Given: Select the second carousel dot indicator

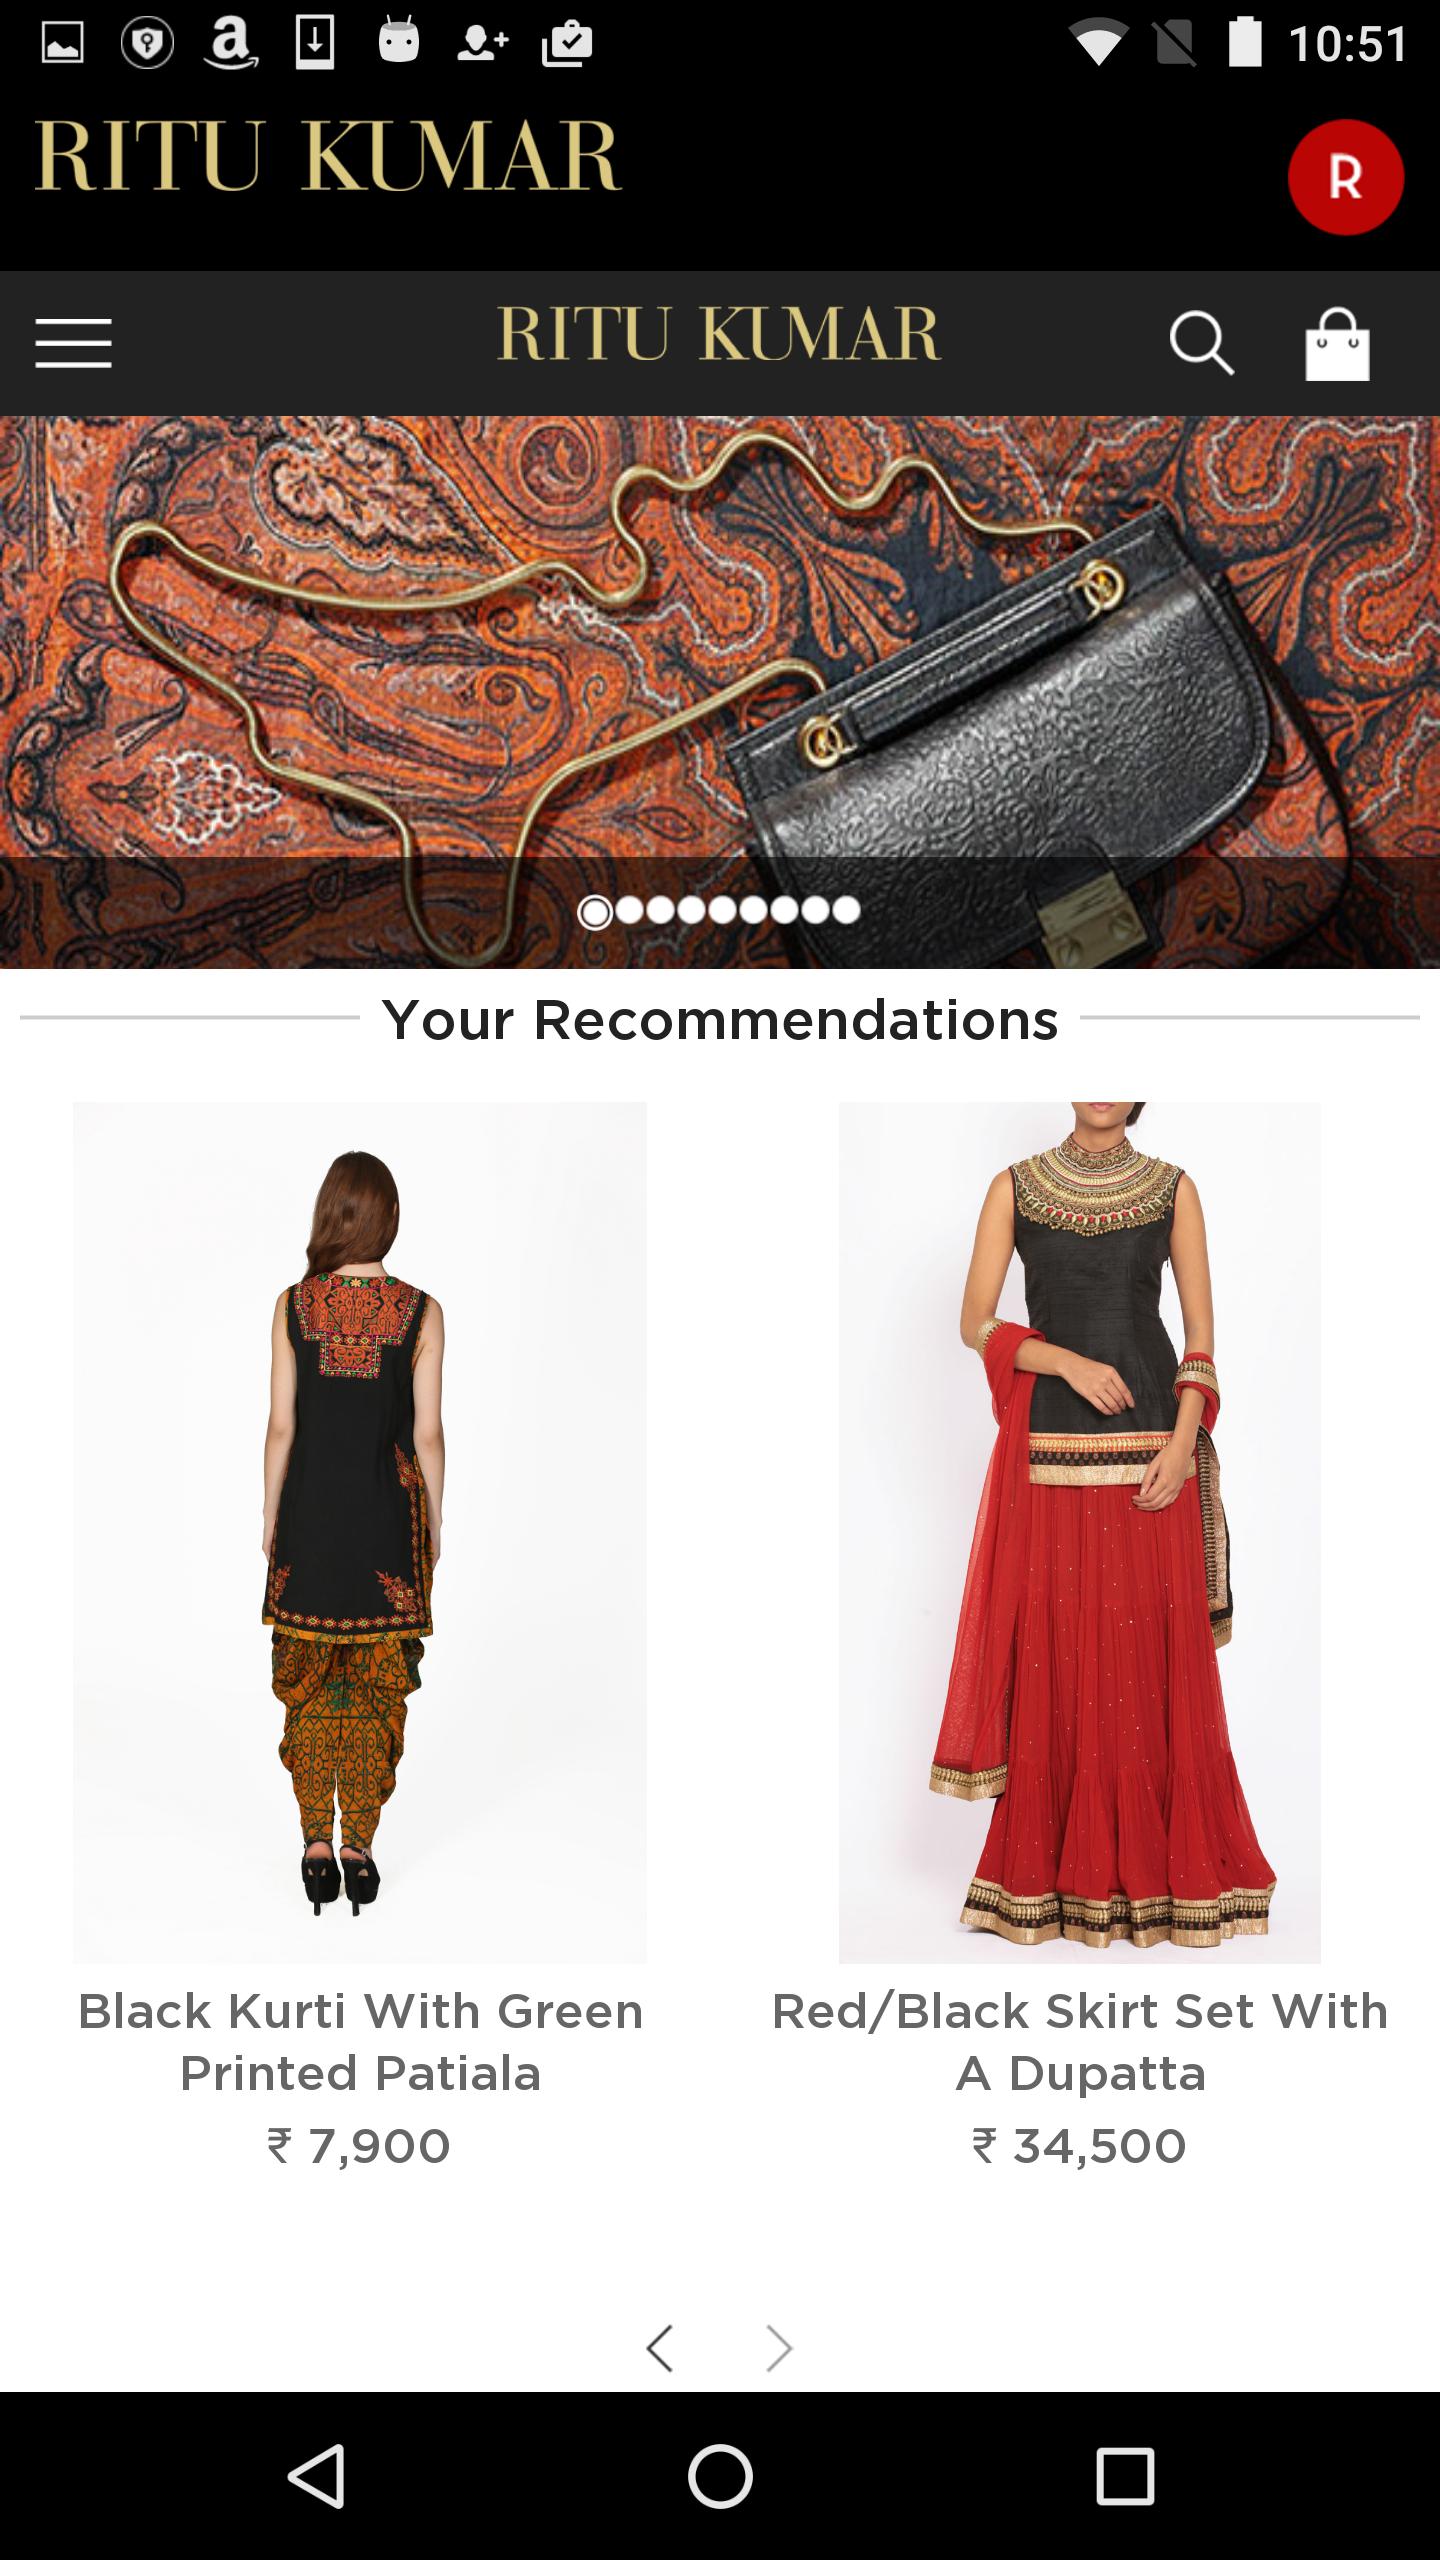Looking at the screenshot, I should pos(629,910).
